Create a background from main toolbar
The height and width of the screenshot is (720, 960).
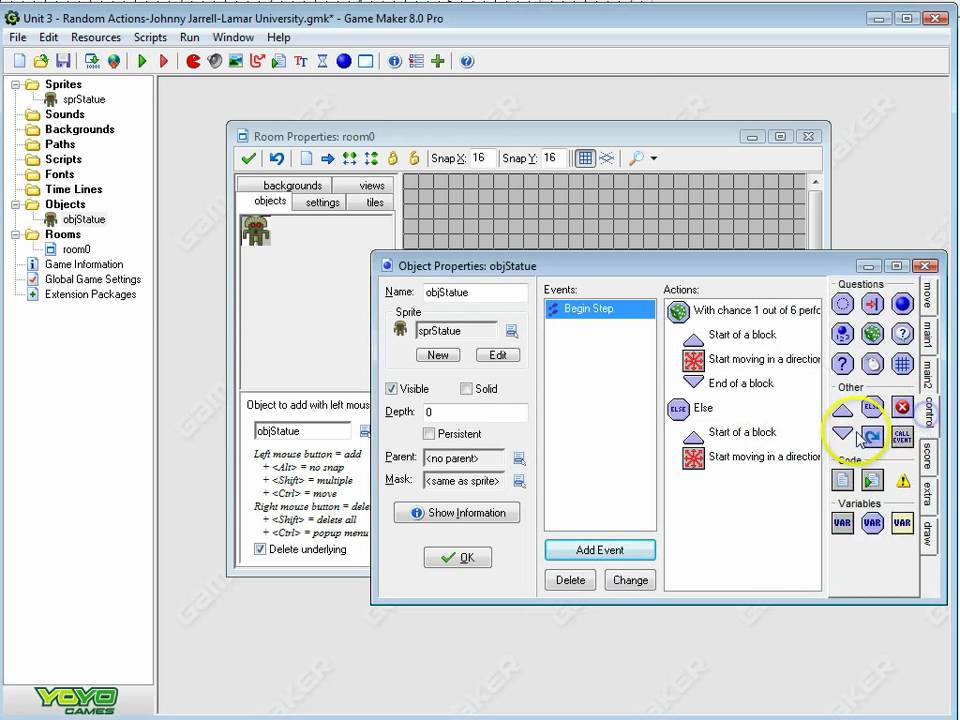coord(236,61)
